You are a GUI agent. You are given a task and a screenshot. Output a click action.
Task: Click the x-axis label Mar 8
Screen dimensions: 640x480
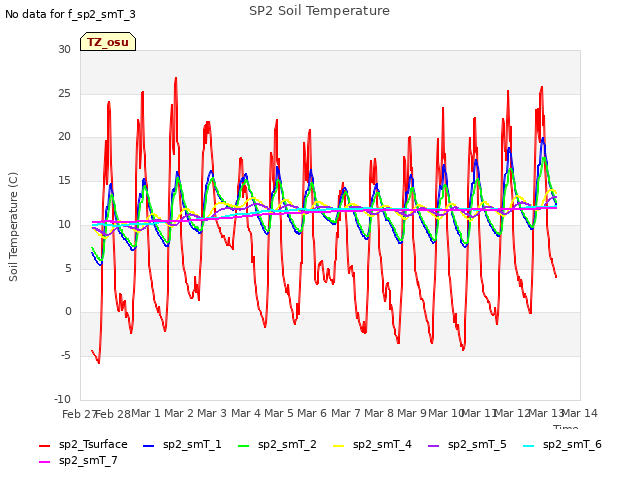pos(379,413)
